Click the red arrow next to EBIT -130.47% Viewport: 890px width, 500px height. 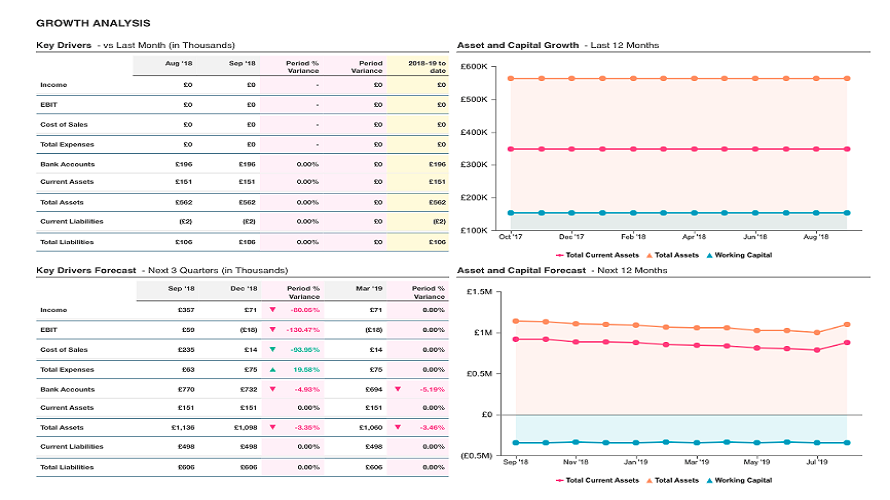coord(272,330)
